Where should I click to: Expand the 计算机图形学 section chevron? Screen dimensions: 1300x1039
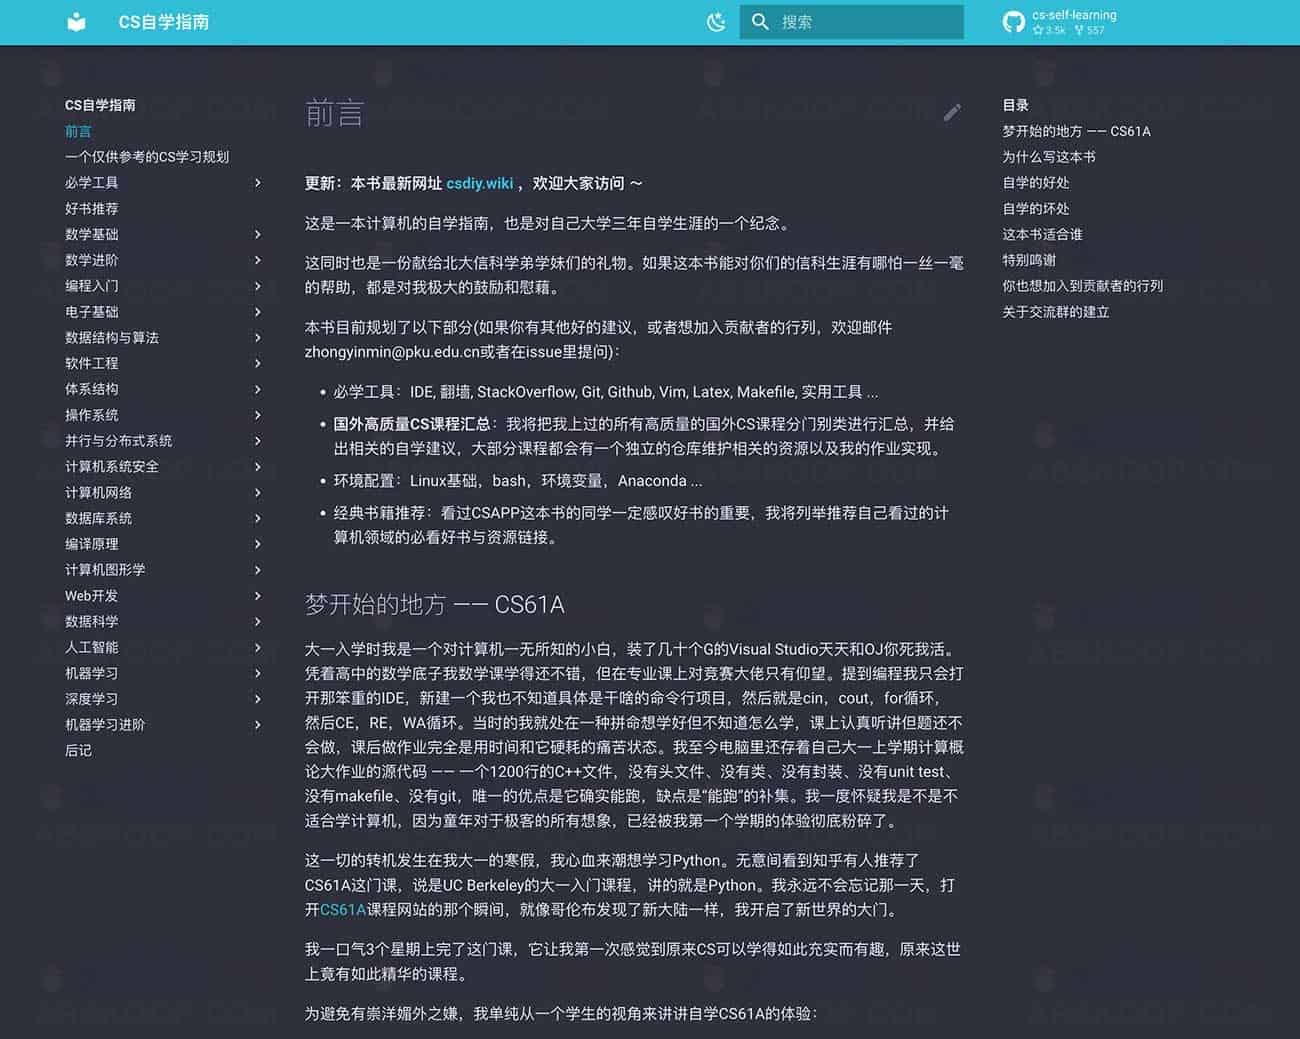[258, 570]
